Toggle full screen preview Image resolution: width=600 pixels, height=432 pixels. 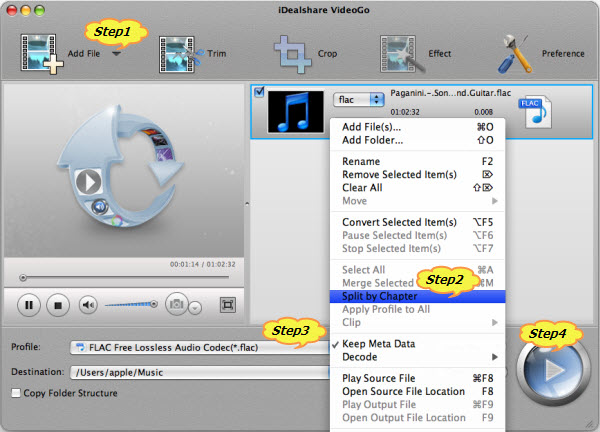228,305
